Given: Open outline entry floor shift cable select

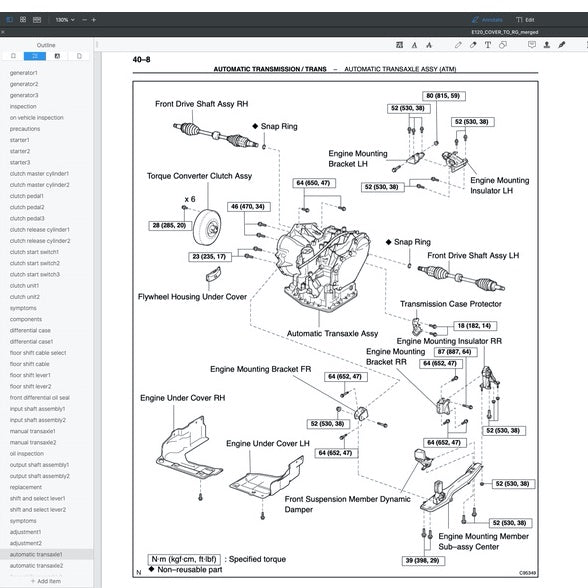Looking at the screenshot, I should 38,353.
